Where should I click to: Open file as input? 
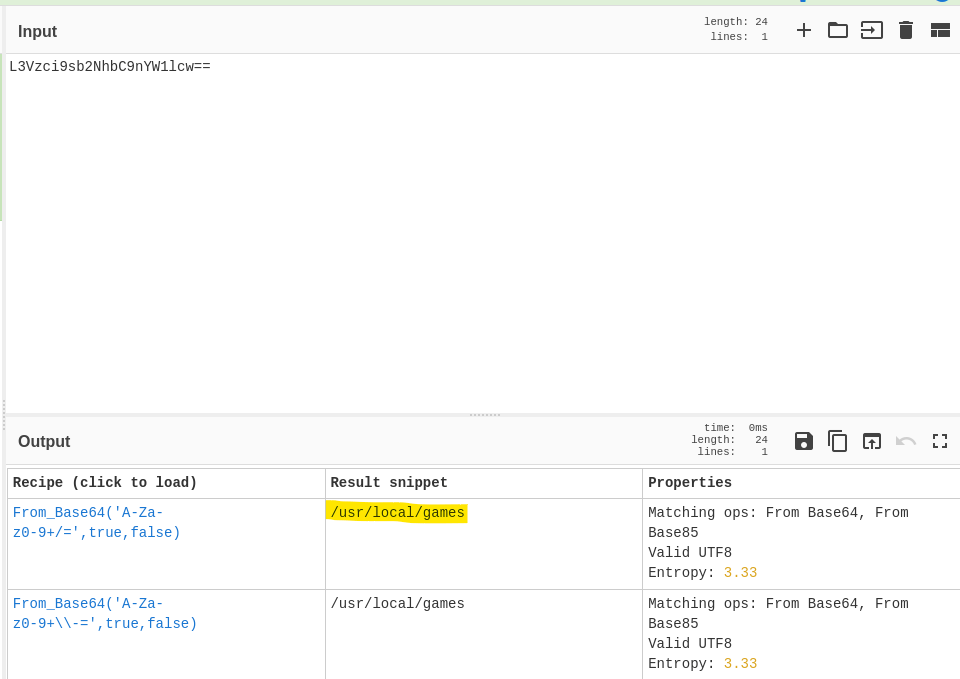(872, 30)
